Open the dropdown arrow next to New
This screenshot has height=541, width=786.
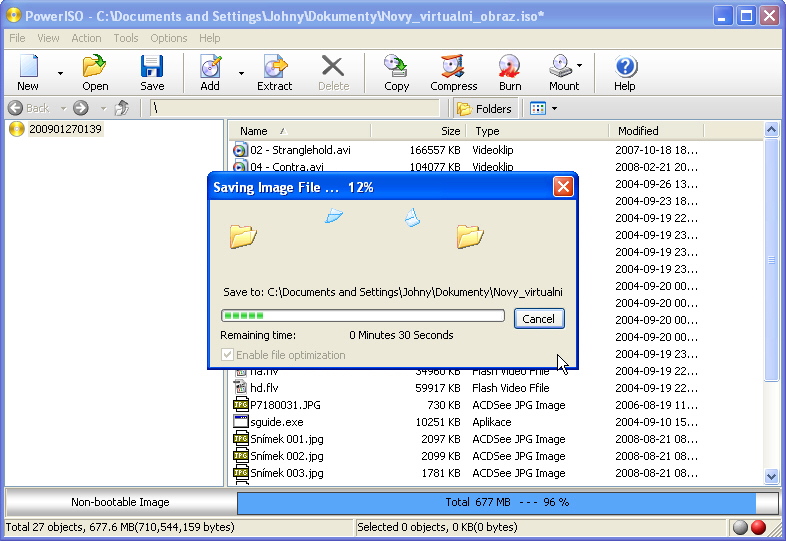click(x=60, y=73)
